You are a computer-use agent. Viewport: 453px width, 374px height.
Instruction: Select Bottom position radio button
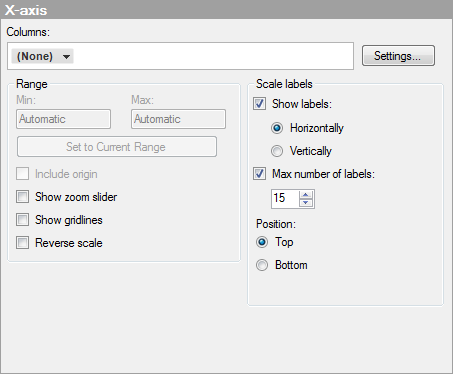click(x=262, y=265)
